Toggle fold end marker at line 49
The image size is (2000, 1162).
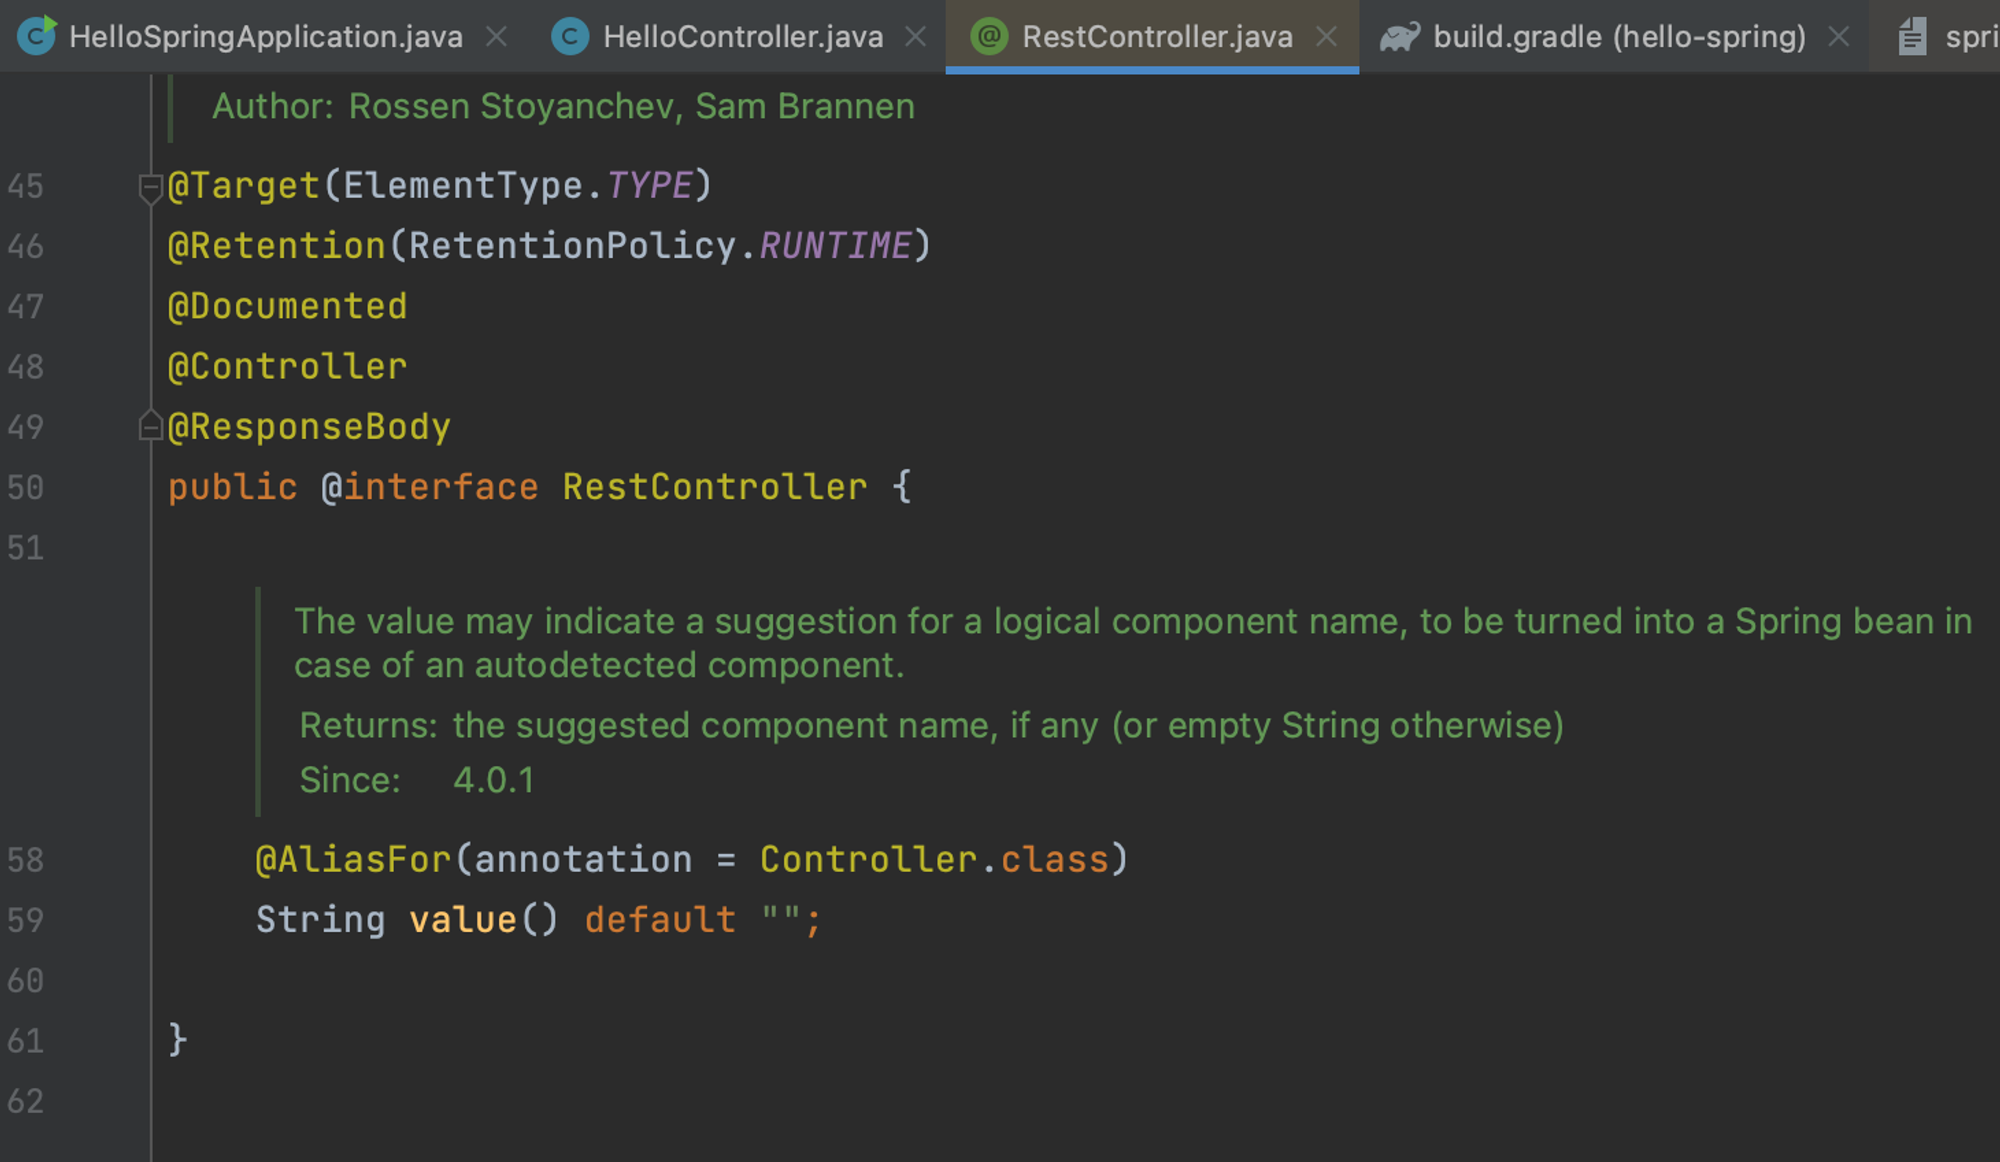[x=150, y=426]
